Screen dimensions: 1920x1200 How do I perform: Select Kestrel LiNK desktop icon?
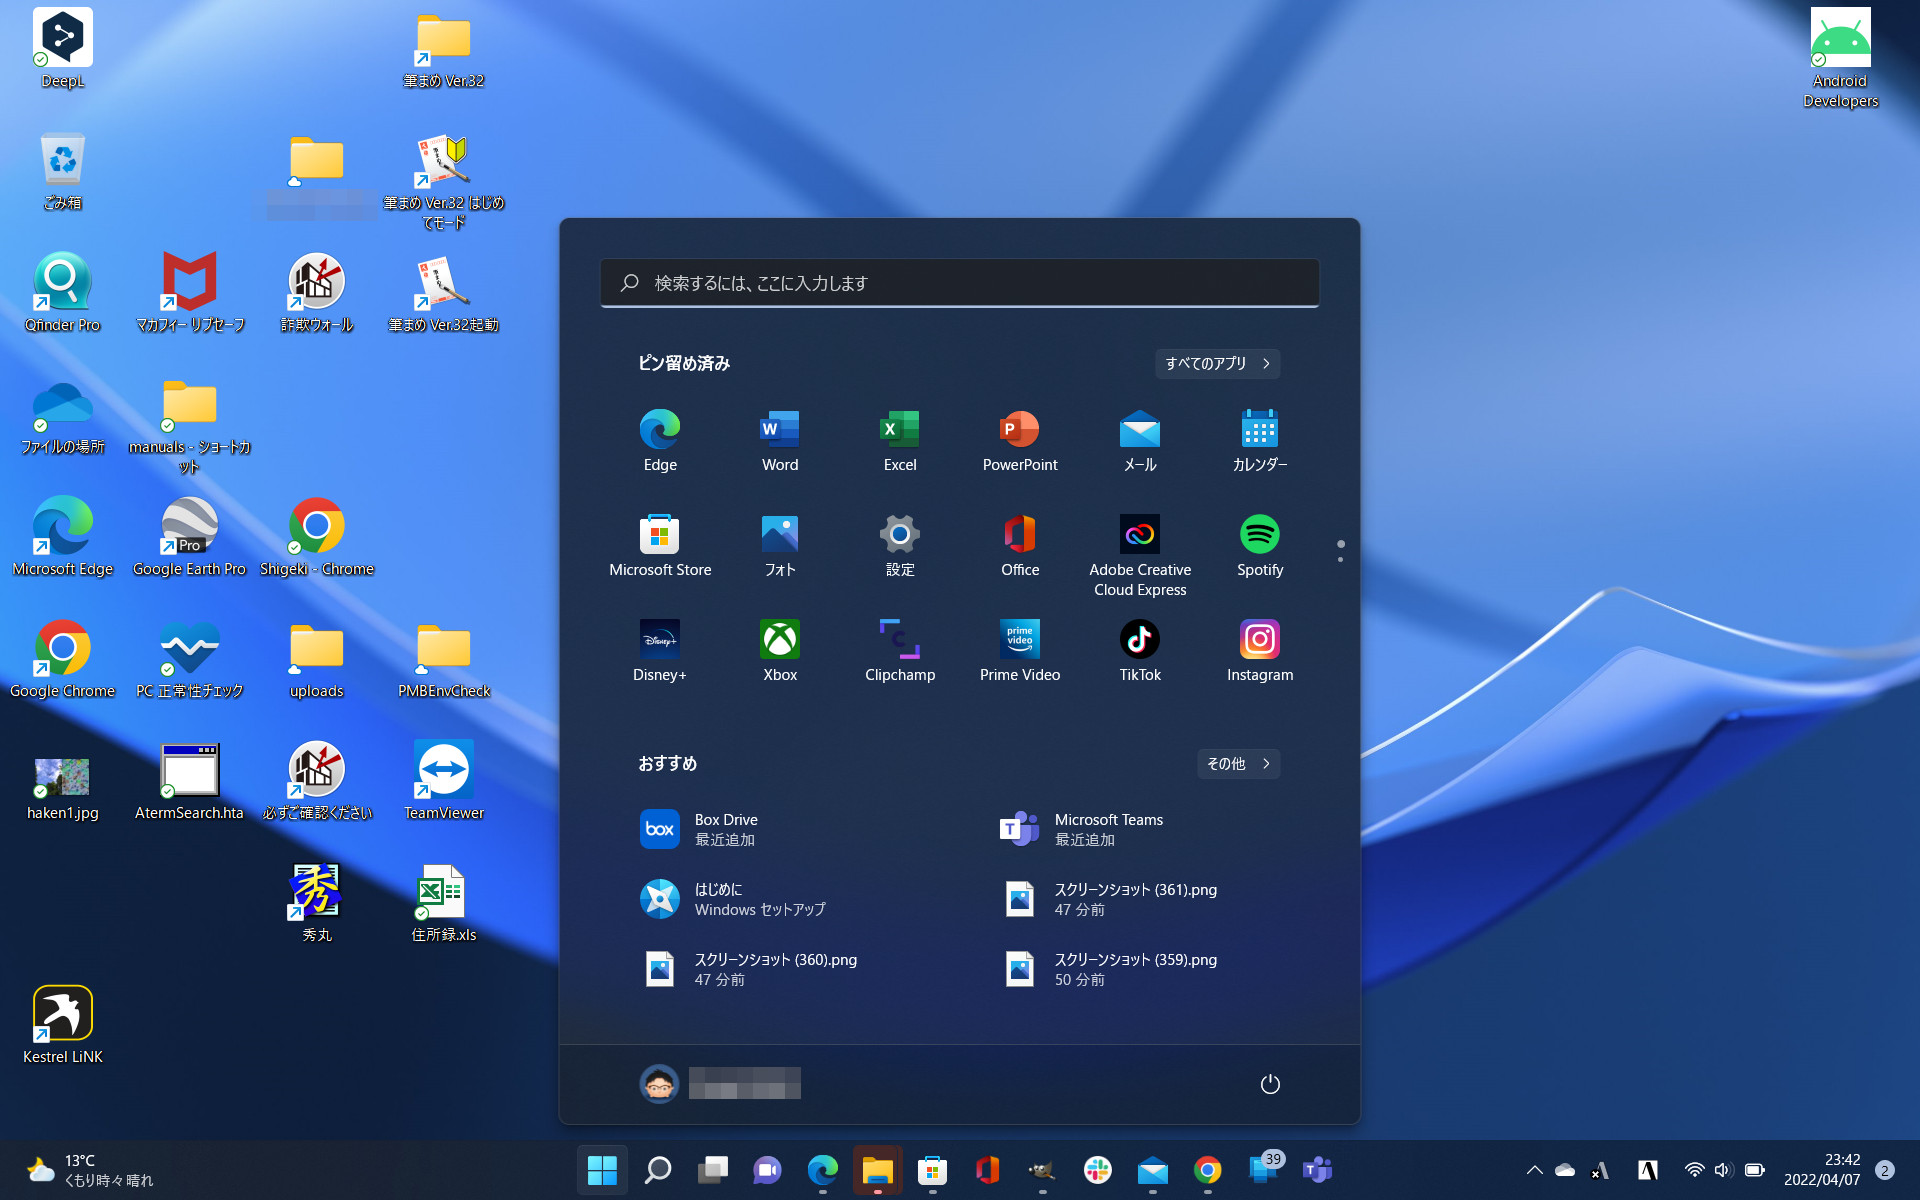pyautogui.click(x=63, y=1025)
